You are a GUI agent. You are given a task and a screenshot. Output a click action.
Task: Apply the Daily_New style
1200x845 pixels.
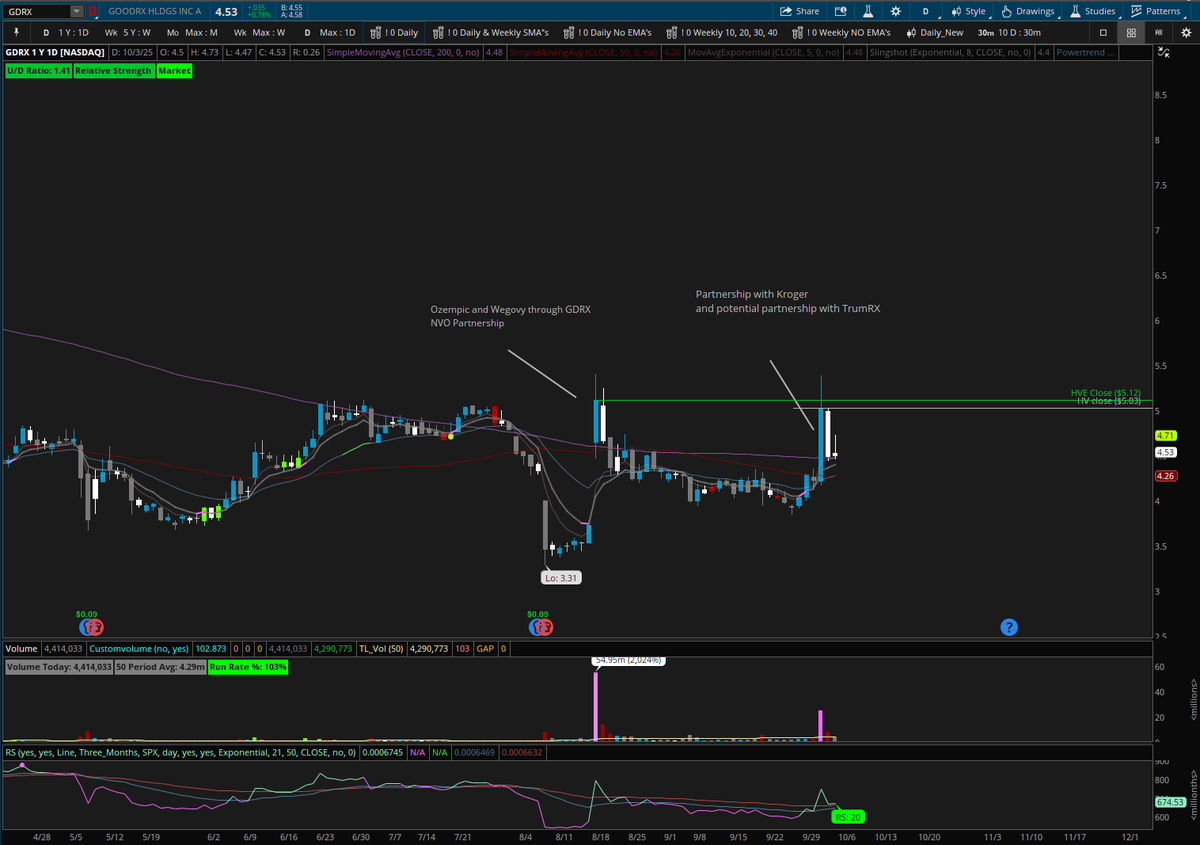click(x=934, y=32)
